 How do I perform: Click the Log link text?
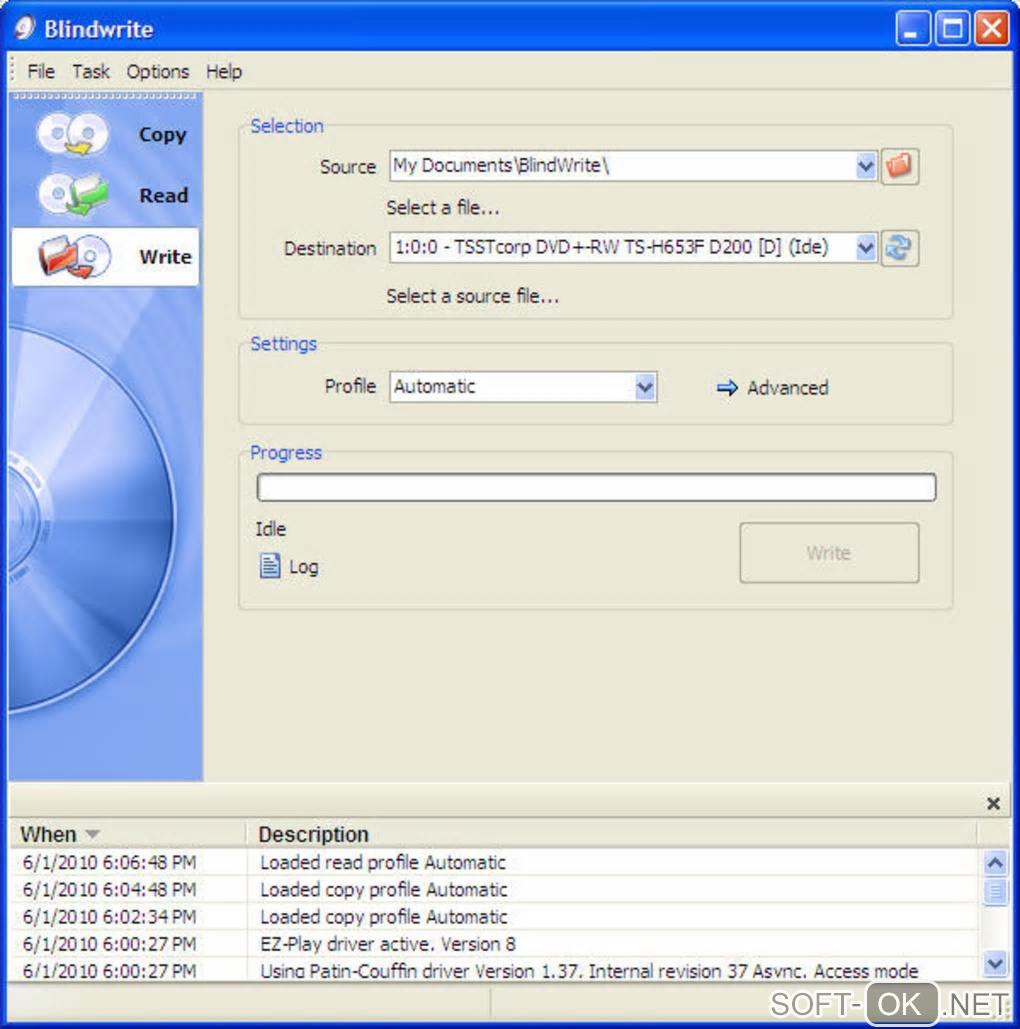click(304, 567)
